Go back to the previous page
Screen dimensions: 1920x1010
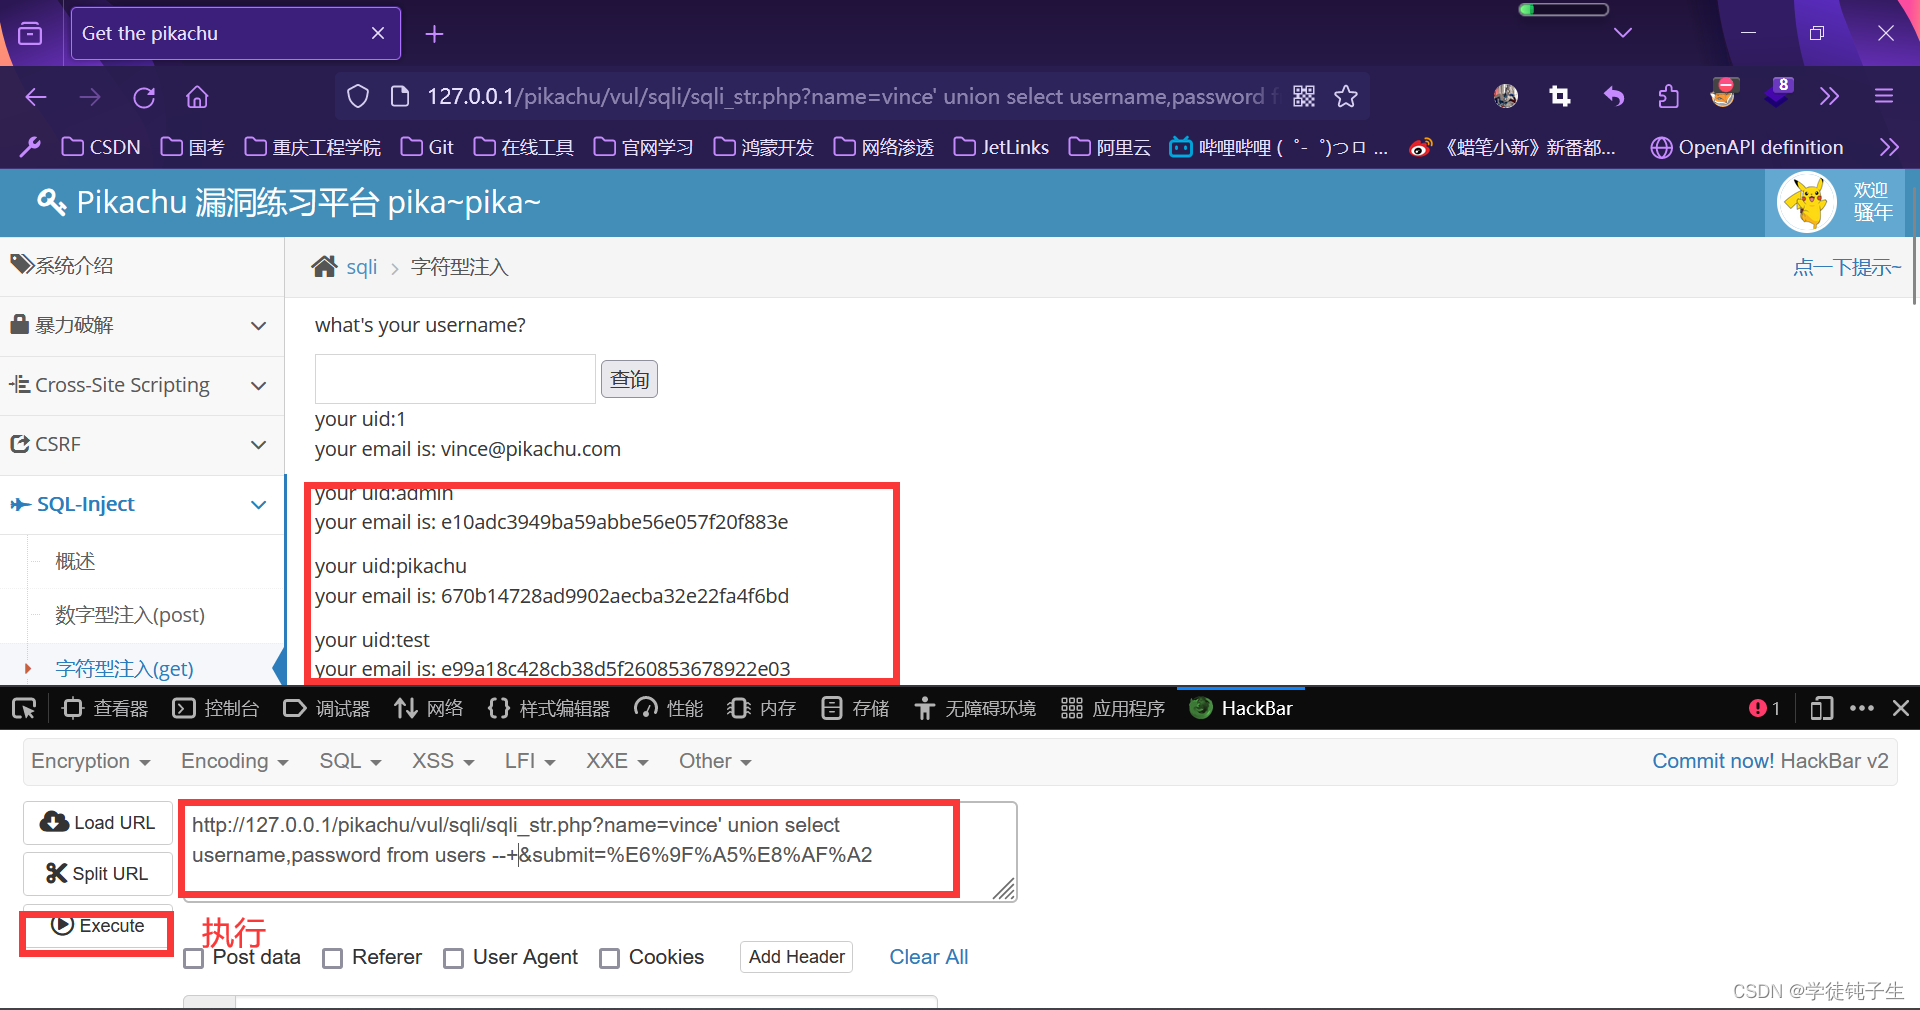tap(36, 97)
